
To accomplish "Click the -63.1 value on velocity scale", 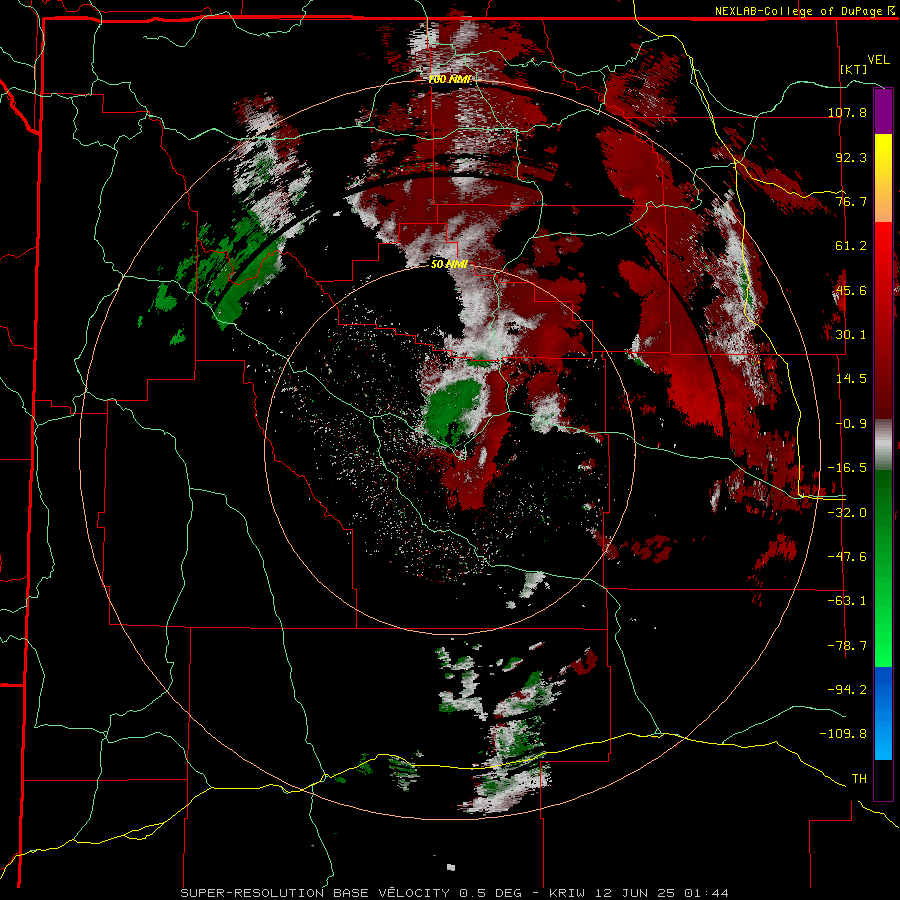I will 847,600.
